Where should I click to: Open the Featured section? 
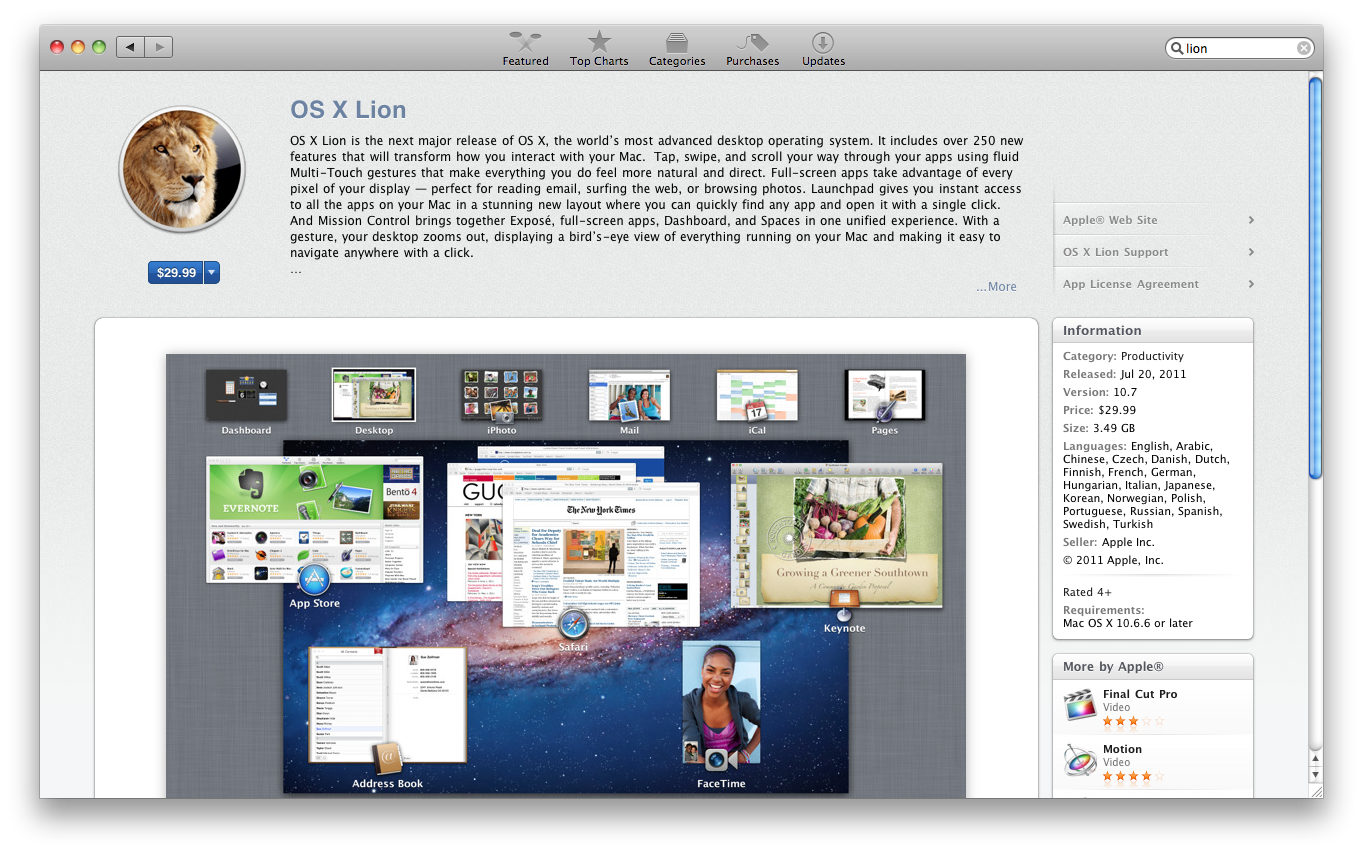point(525,48)
